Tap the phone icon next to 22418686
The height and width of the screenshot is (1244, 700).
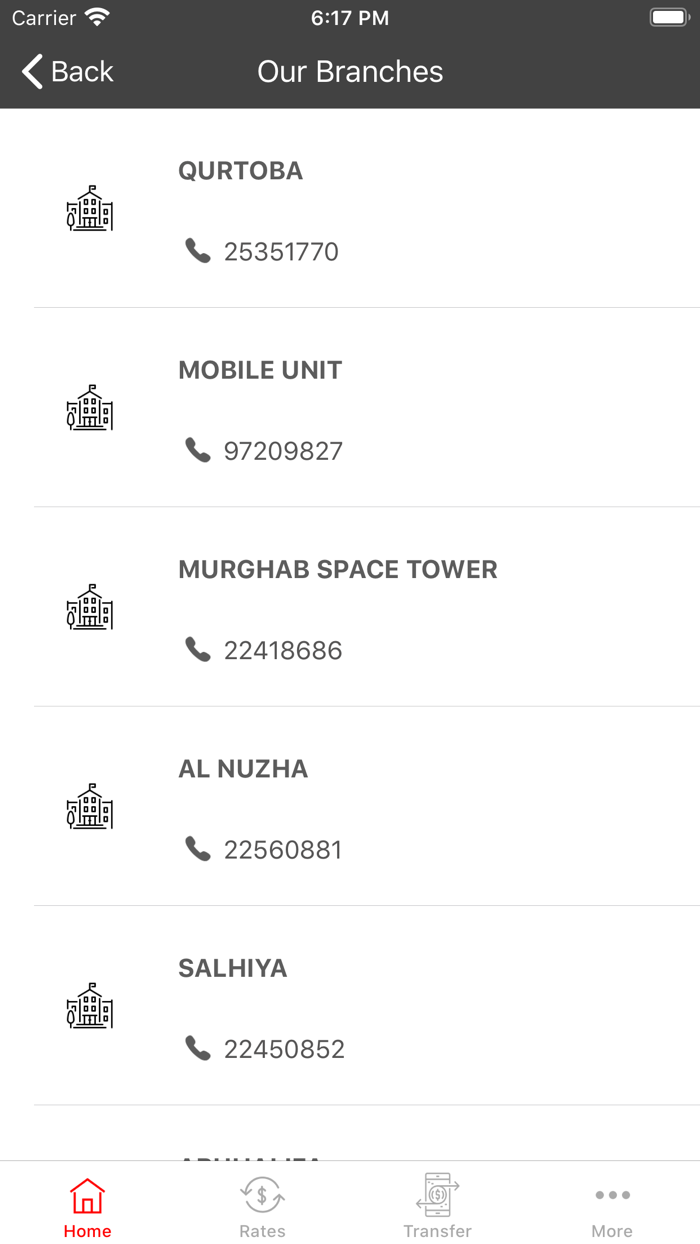tap(197, 650)
